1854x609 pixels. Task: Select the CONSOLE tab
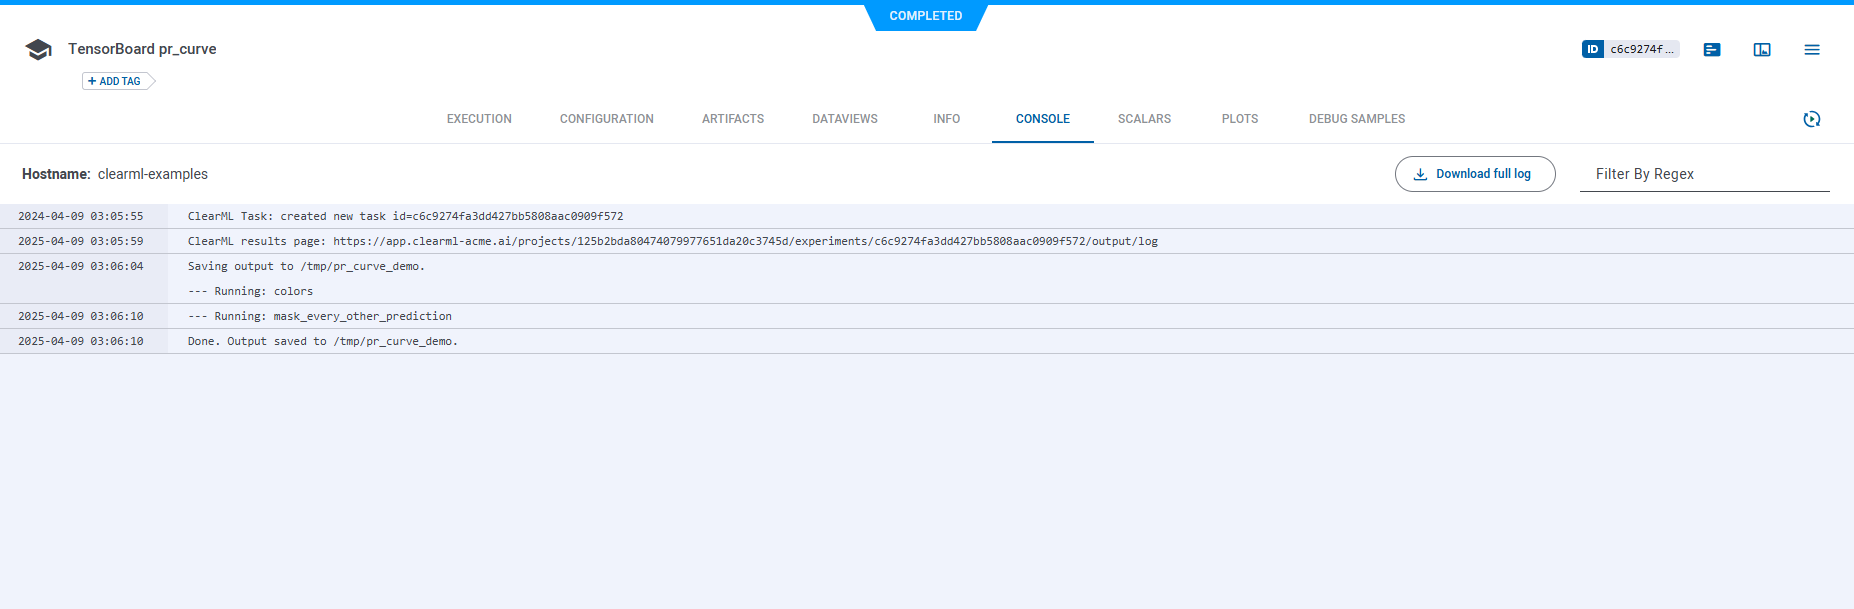[x=1042, y=119]
